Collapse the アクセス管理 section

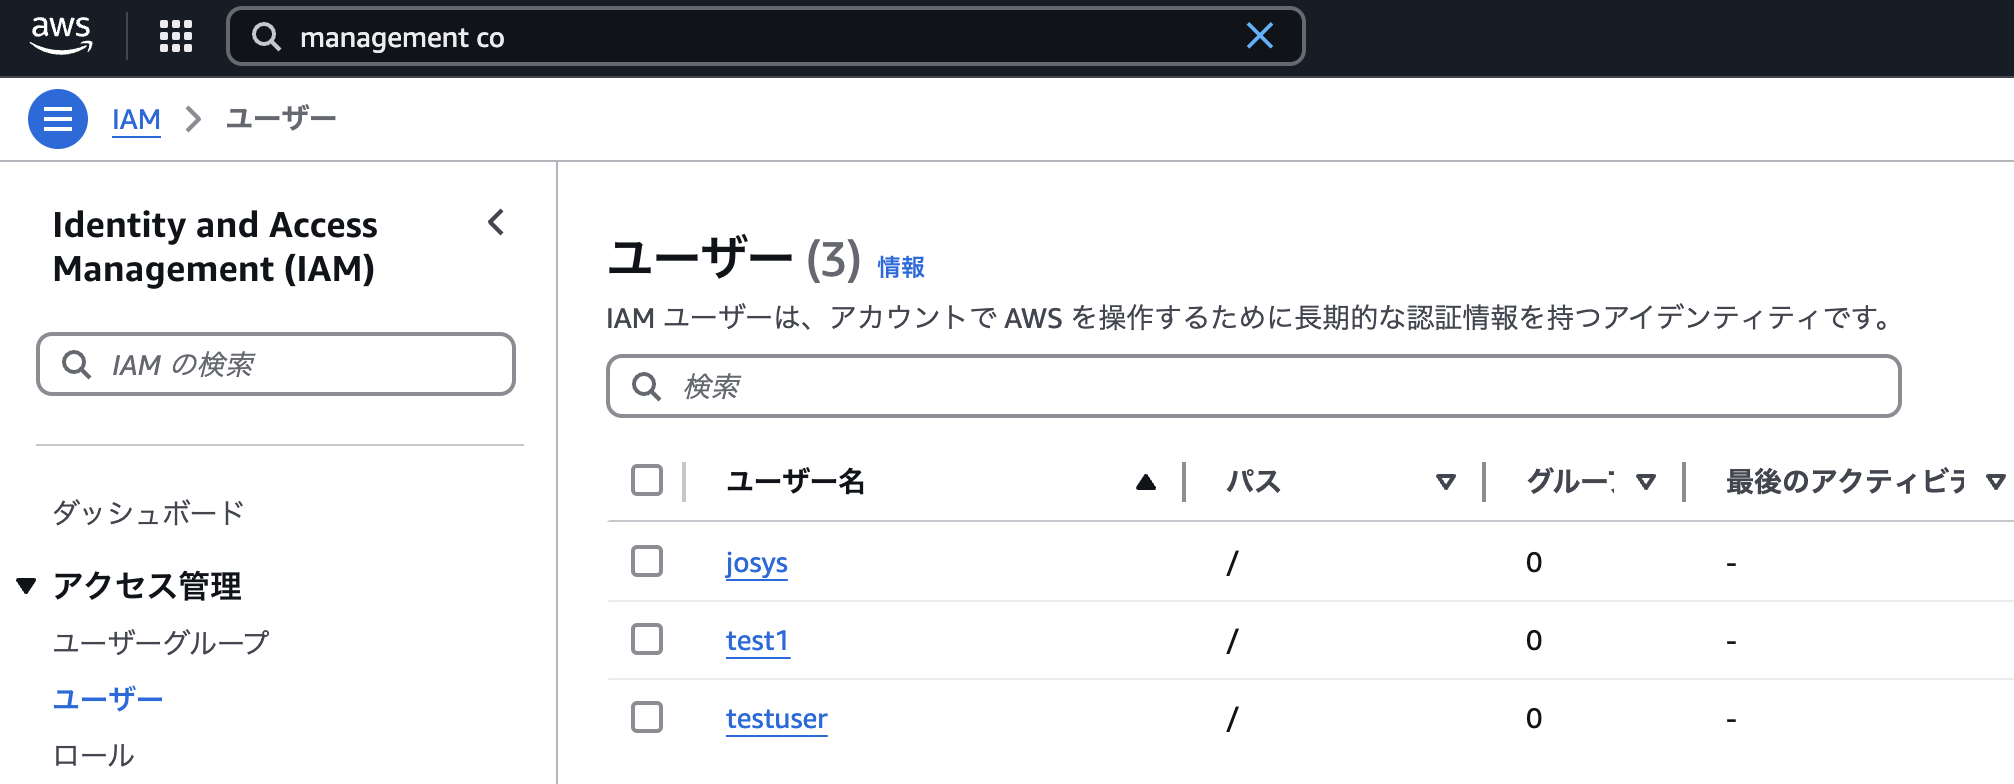(27, 586)
